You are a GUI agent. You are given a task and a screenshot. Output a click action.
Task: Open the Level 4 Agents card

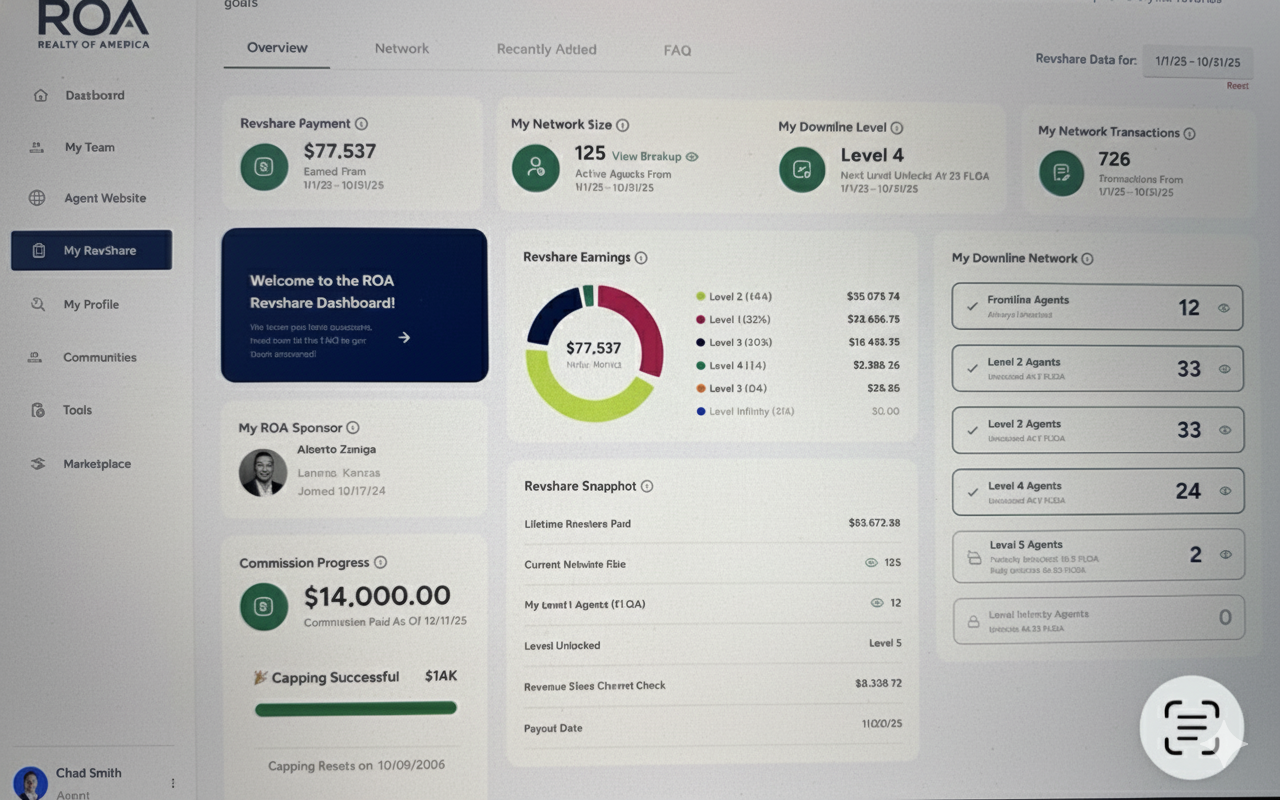(x=1098, y=492)
